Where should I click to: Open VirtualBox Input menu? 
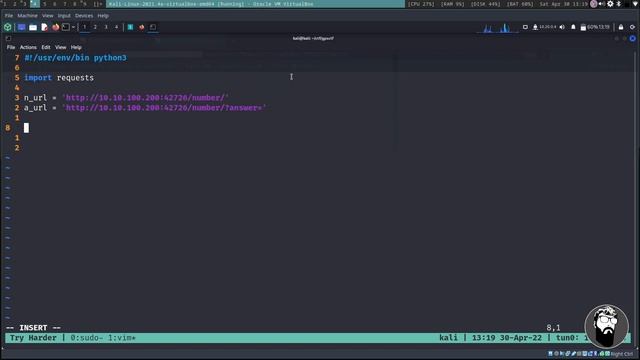click(x=64, y=16)
